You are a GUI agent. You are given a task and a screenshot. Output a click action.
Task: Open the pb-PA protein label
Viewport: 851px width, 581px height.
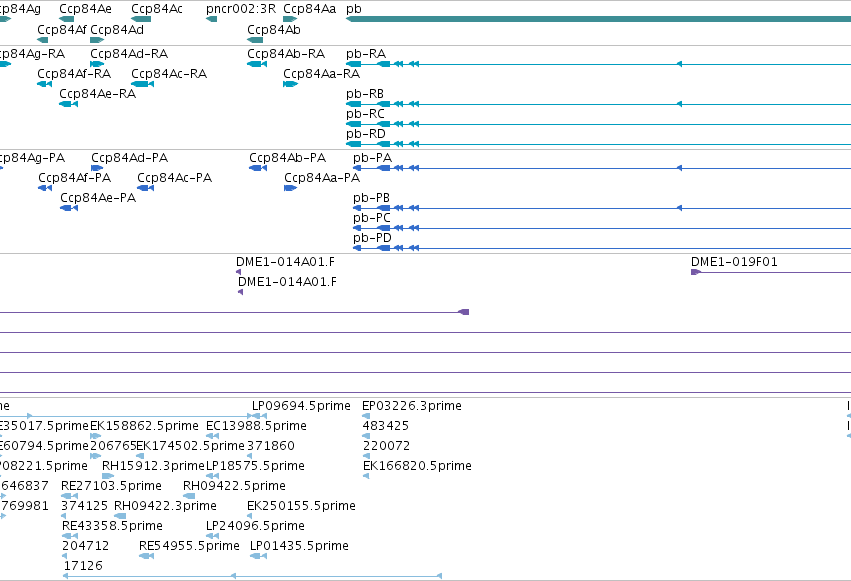click(x=372, y=158)
